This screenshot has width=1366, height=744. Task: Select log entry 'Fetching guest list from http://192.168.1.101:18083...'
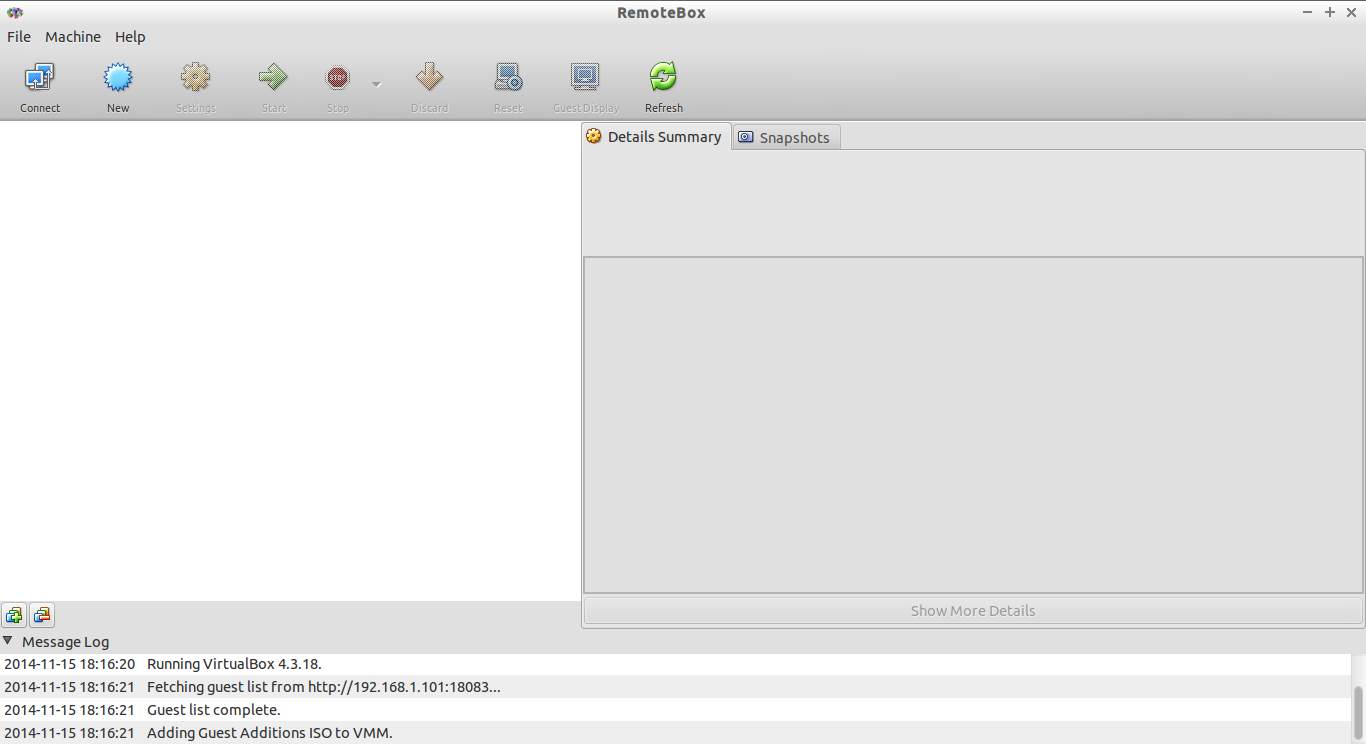coord(675,687)
